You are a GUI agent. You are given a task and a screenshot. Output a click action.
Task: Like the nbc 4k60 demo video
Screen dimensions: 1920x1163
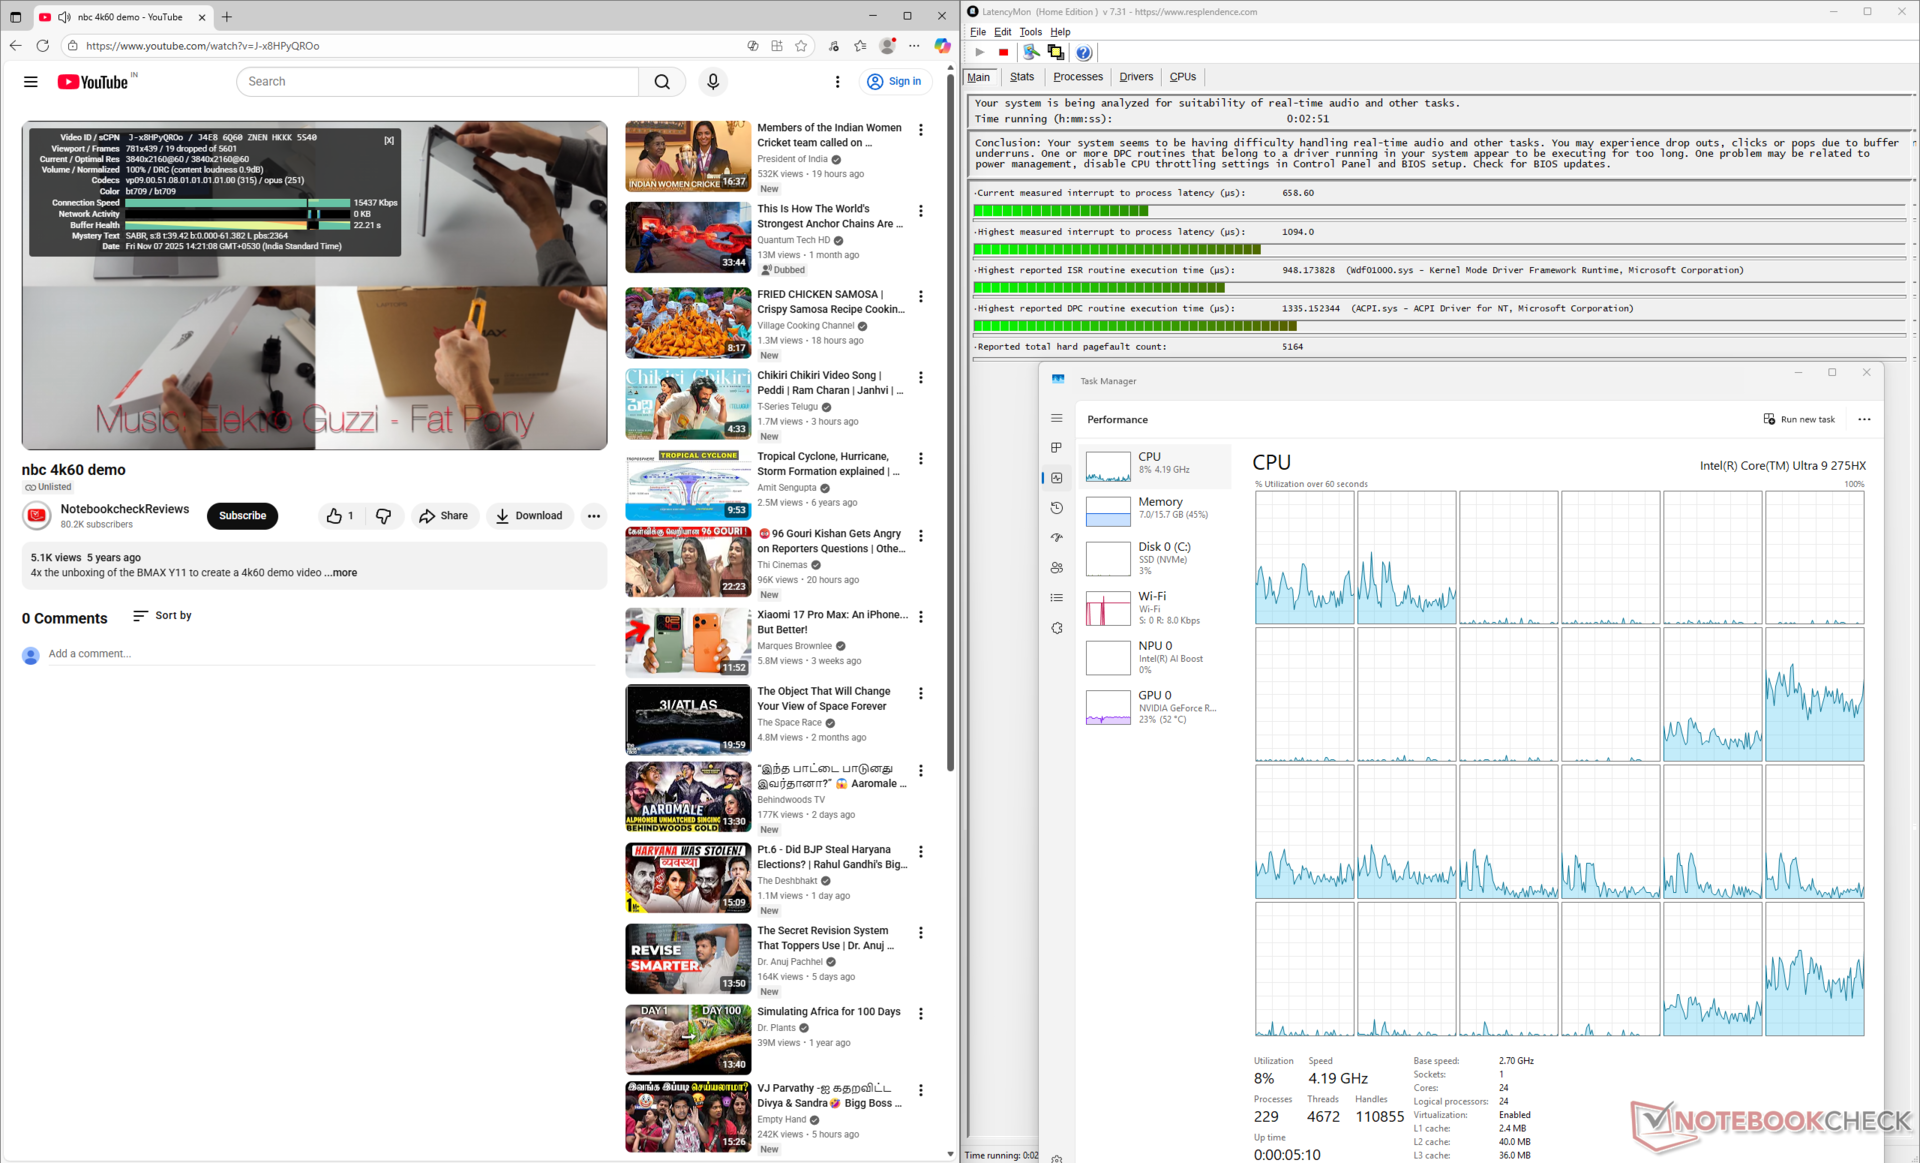coord(339,516)
